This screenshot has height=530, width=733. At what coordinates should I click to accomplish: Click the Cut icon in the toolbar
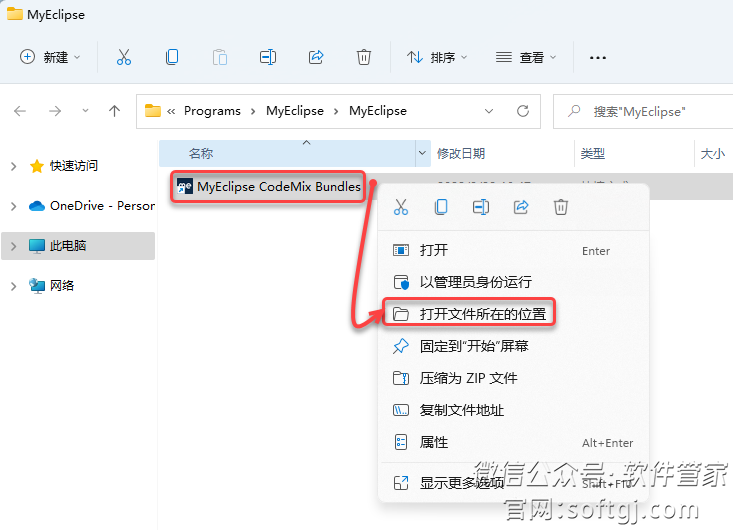(x=124, y=57)
